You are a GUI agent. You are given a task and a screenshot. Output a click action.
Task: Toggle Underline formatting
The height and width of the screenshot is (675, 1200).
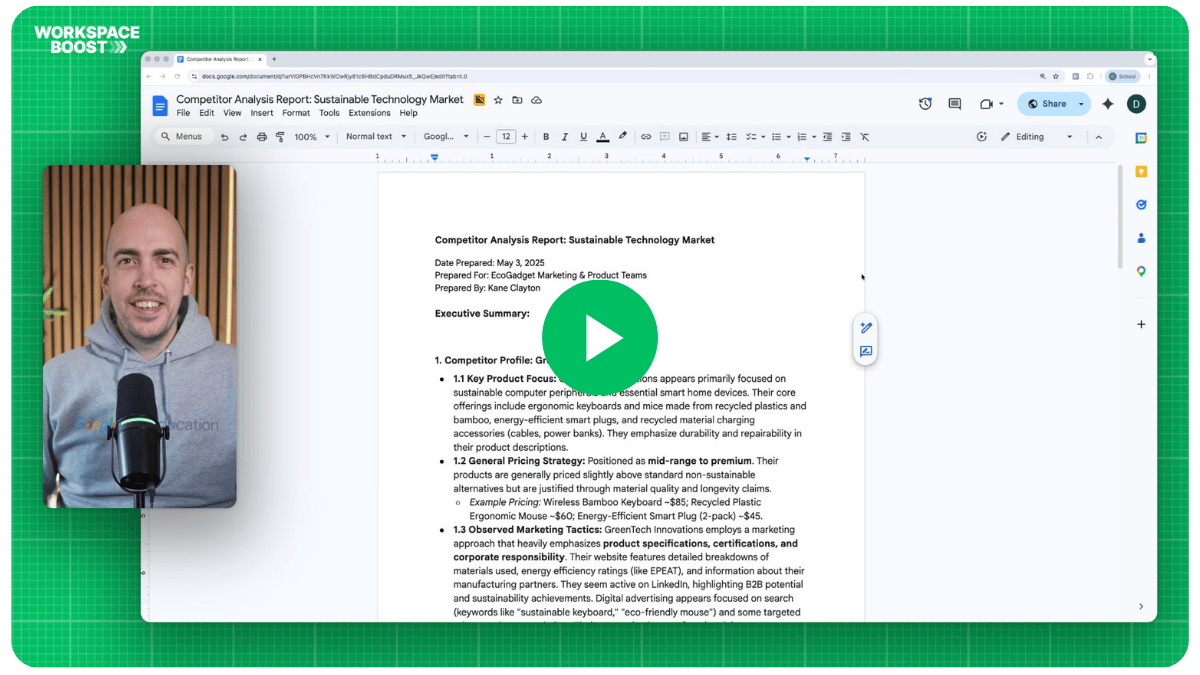point(583,137)
